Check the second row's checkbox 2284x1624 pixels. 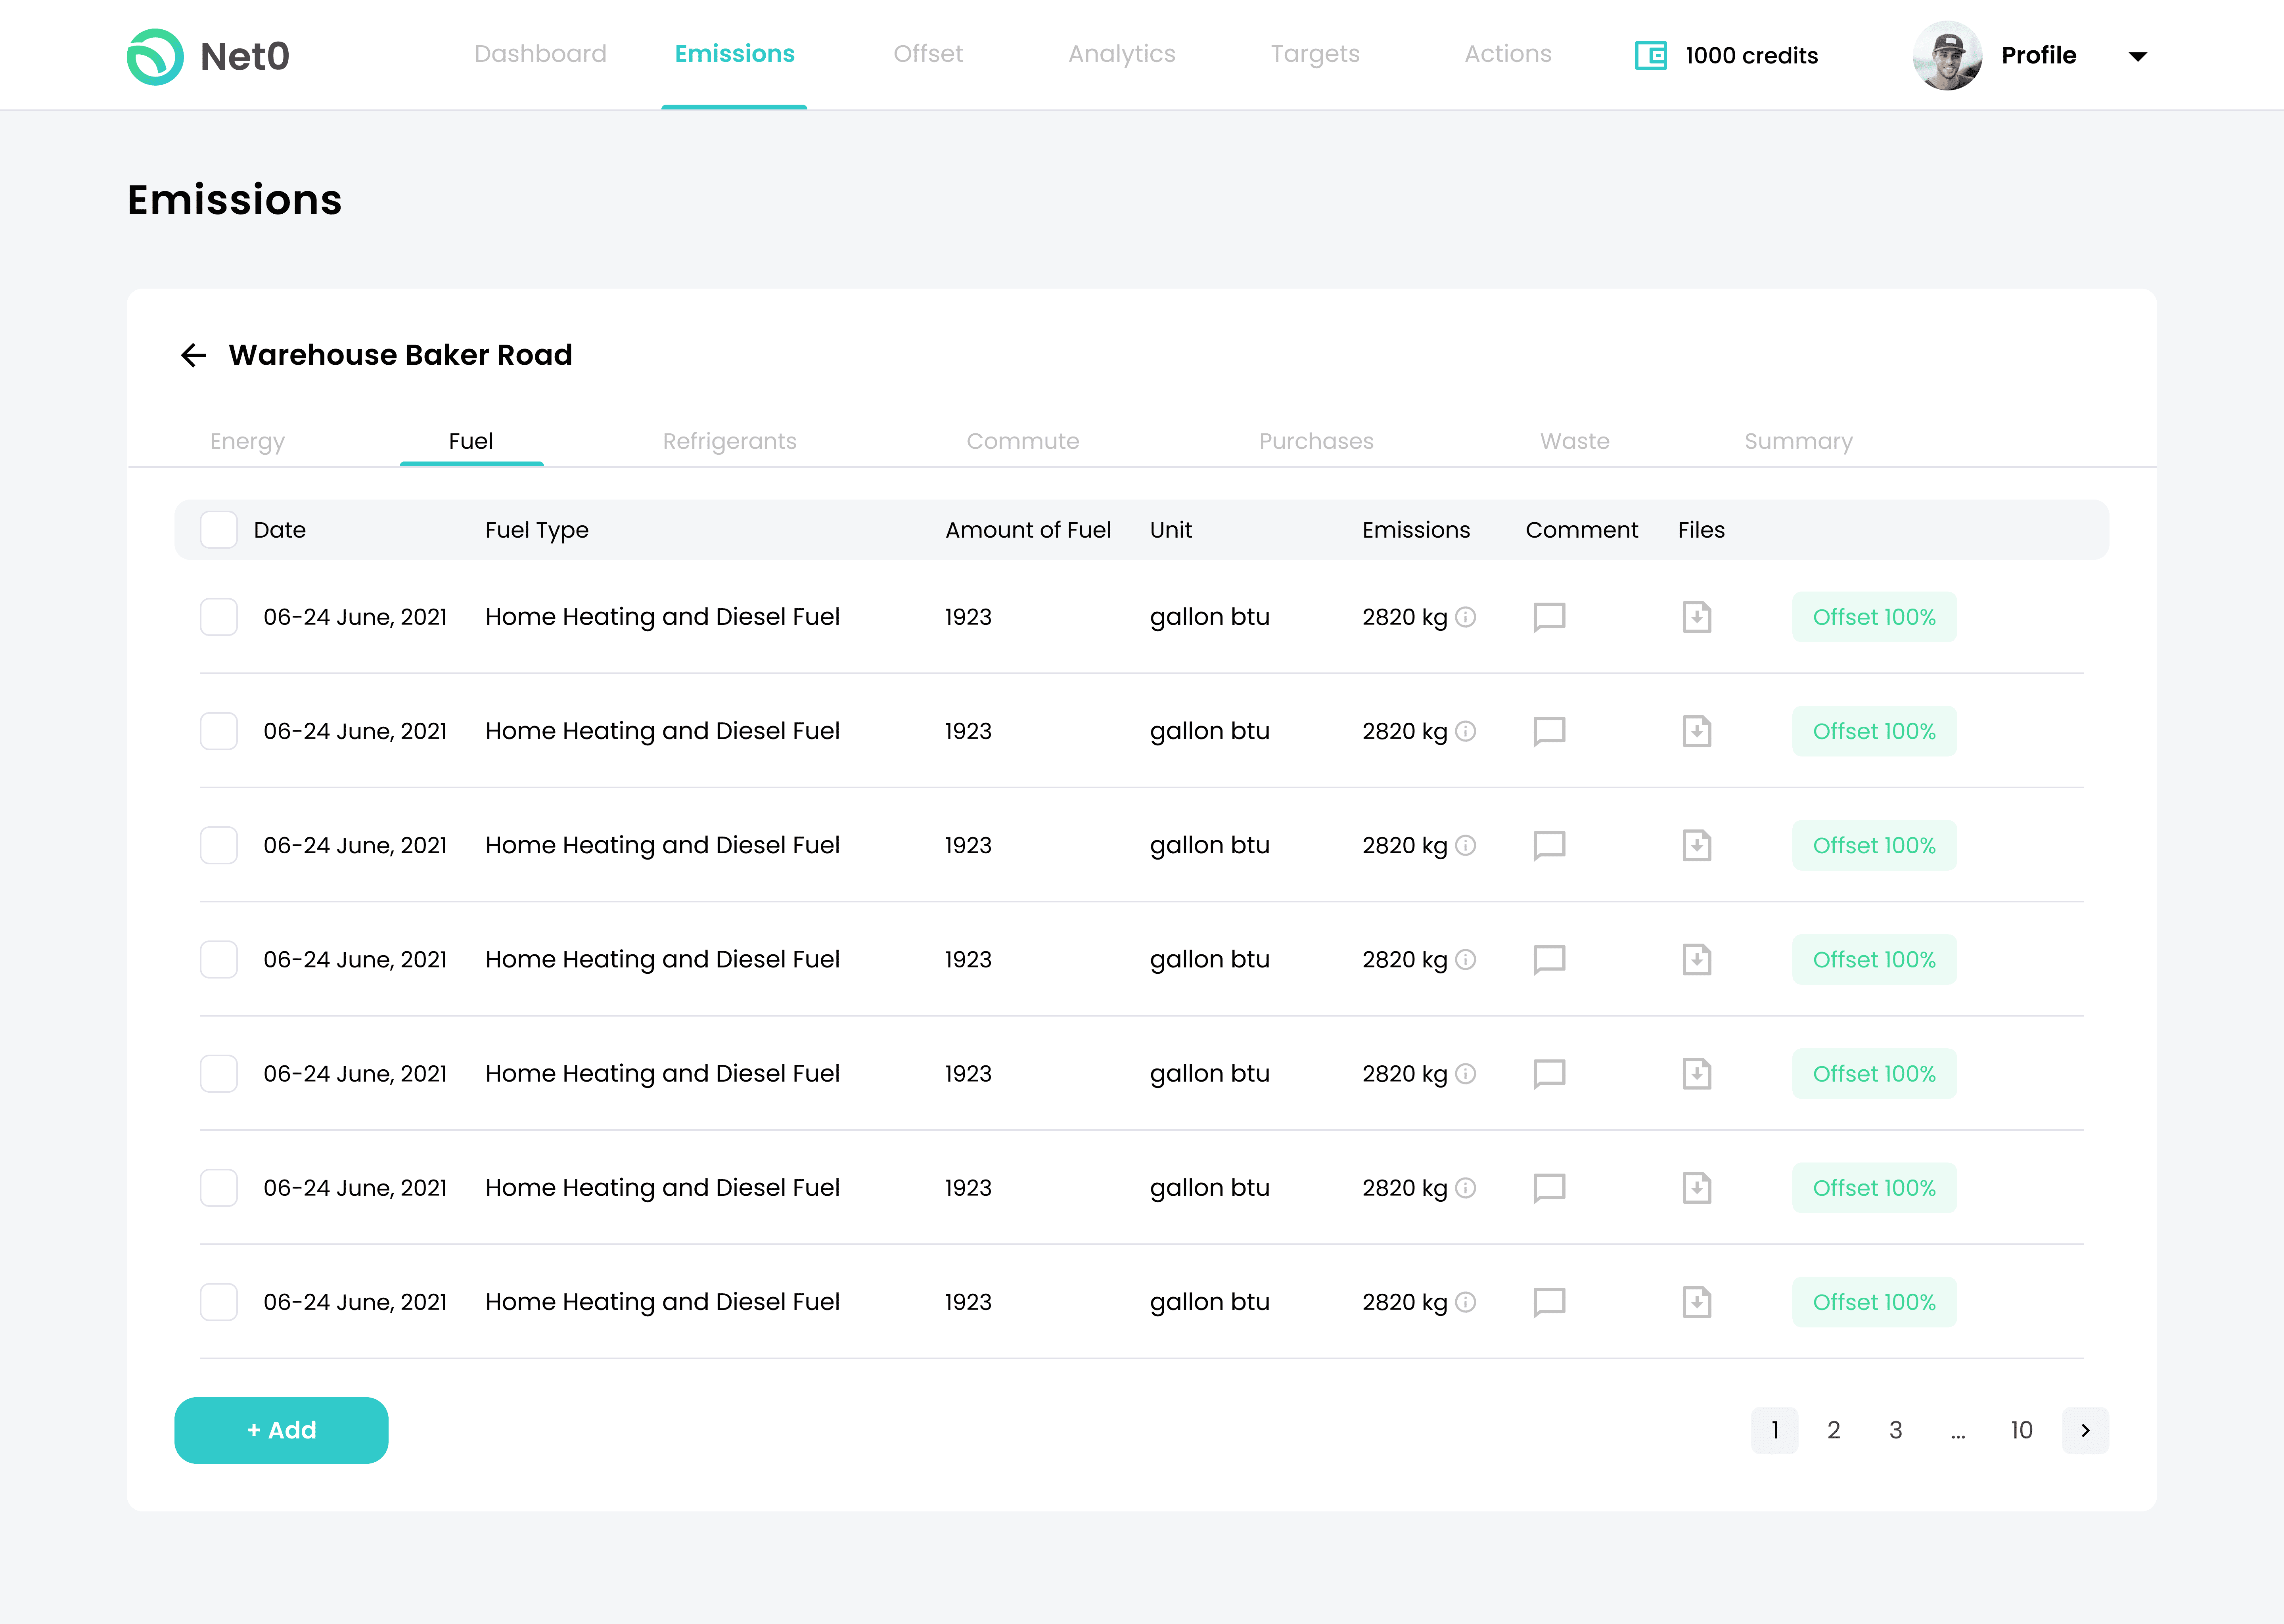(x=219, y=731)
